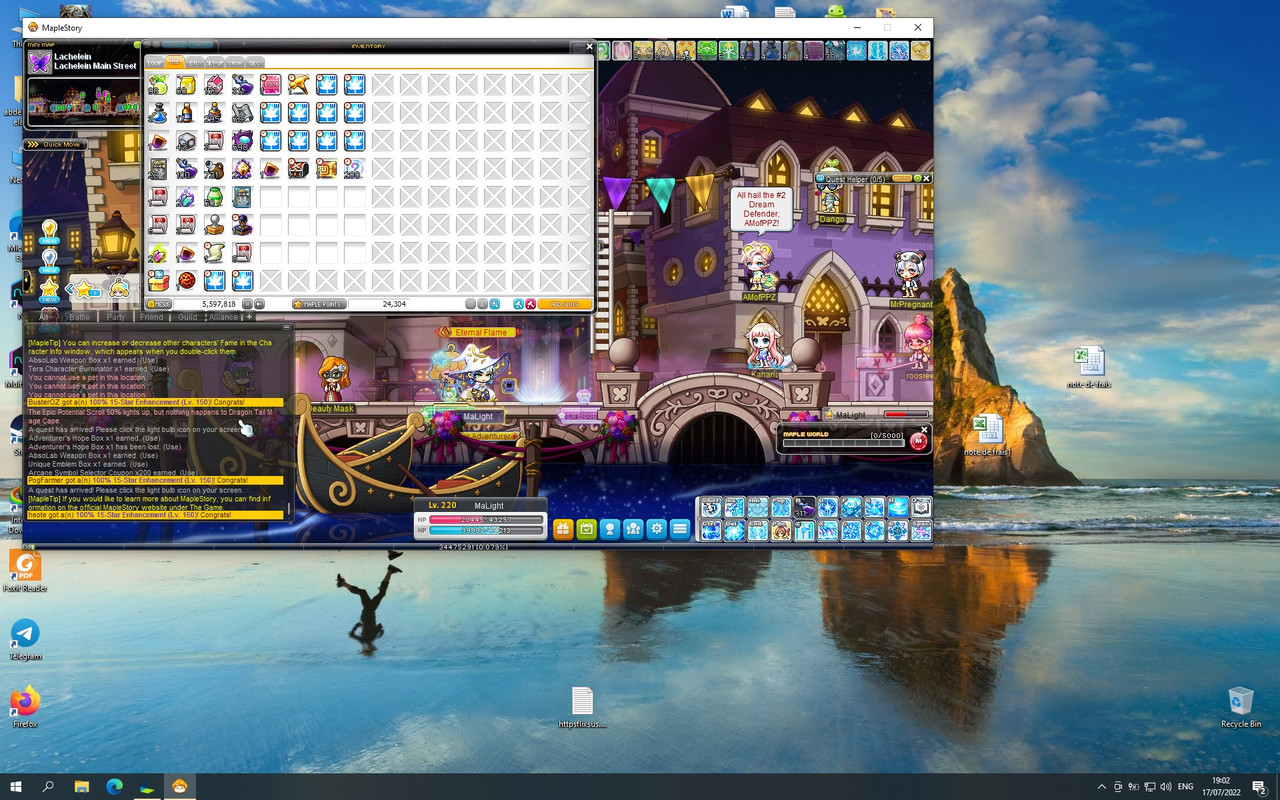Screen dimensions: 1280x800
Task: Open the Quick Move menu
Action: pyautogui.click(x=55, y=144)
